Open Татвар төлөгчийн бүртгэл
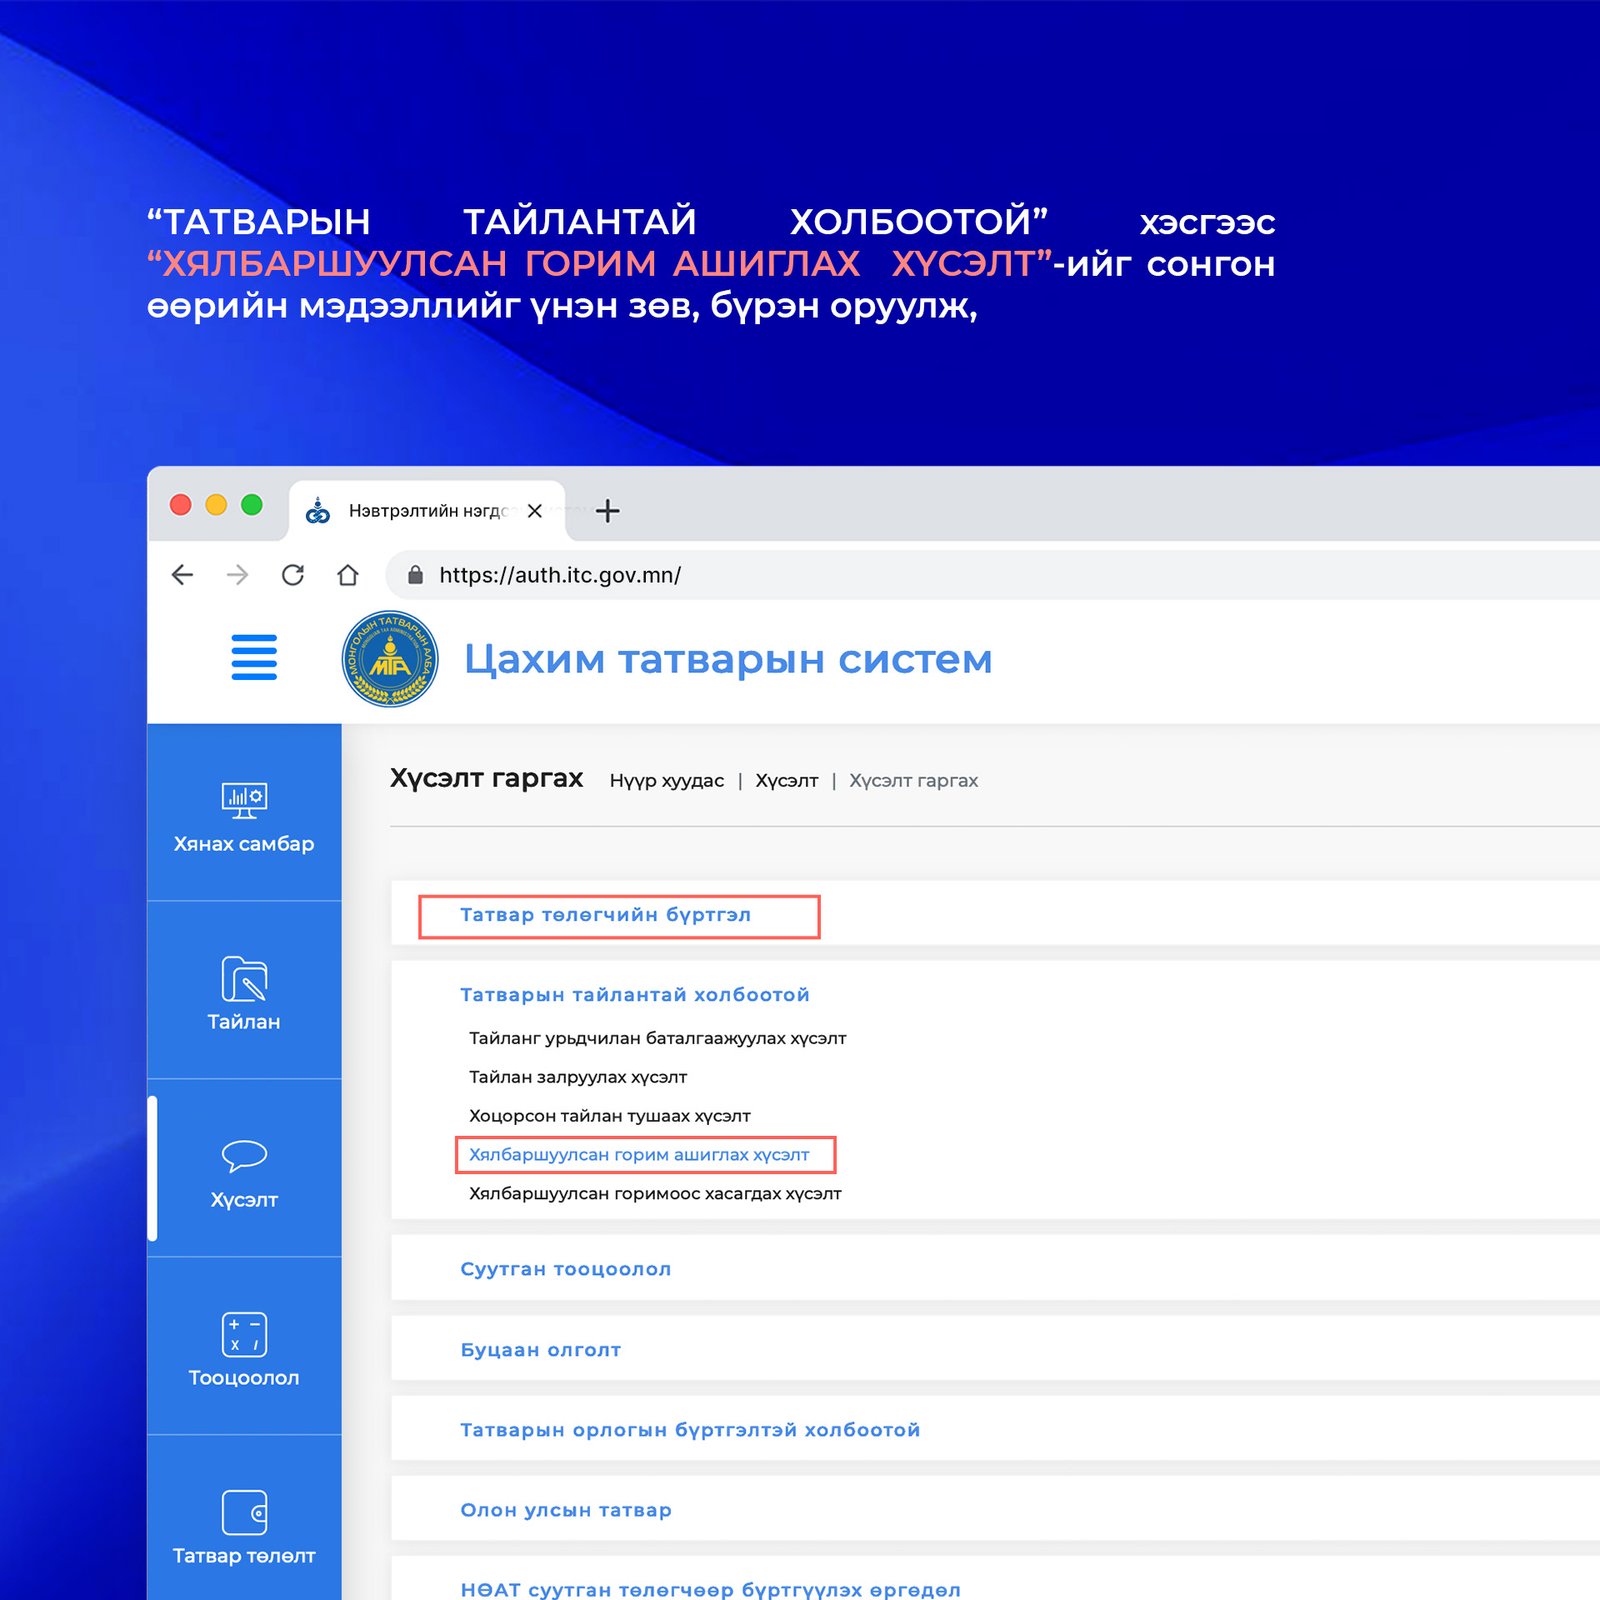The width and height of the screenshot is (1600, 1600). point(608,914)
